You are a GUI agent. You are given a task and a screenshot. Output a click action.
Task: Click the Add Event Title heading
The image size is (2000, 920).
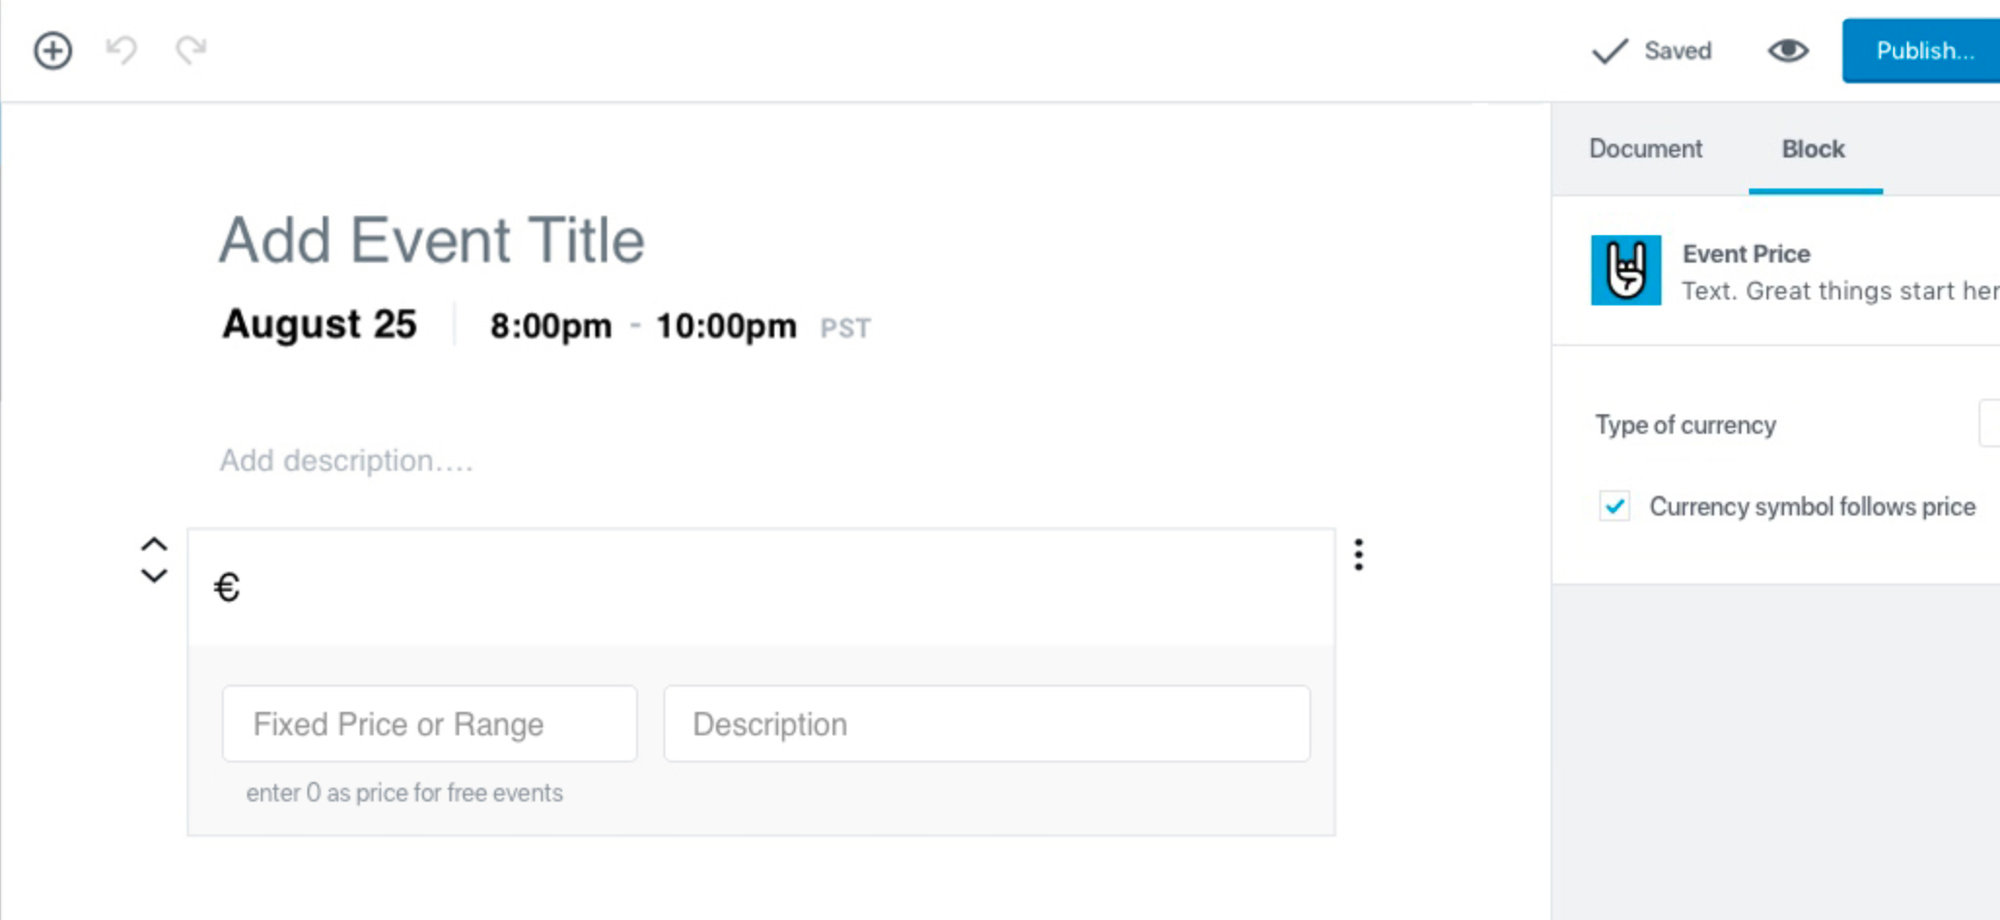click(x=432, y=240)
